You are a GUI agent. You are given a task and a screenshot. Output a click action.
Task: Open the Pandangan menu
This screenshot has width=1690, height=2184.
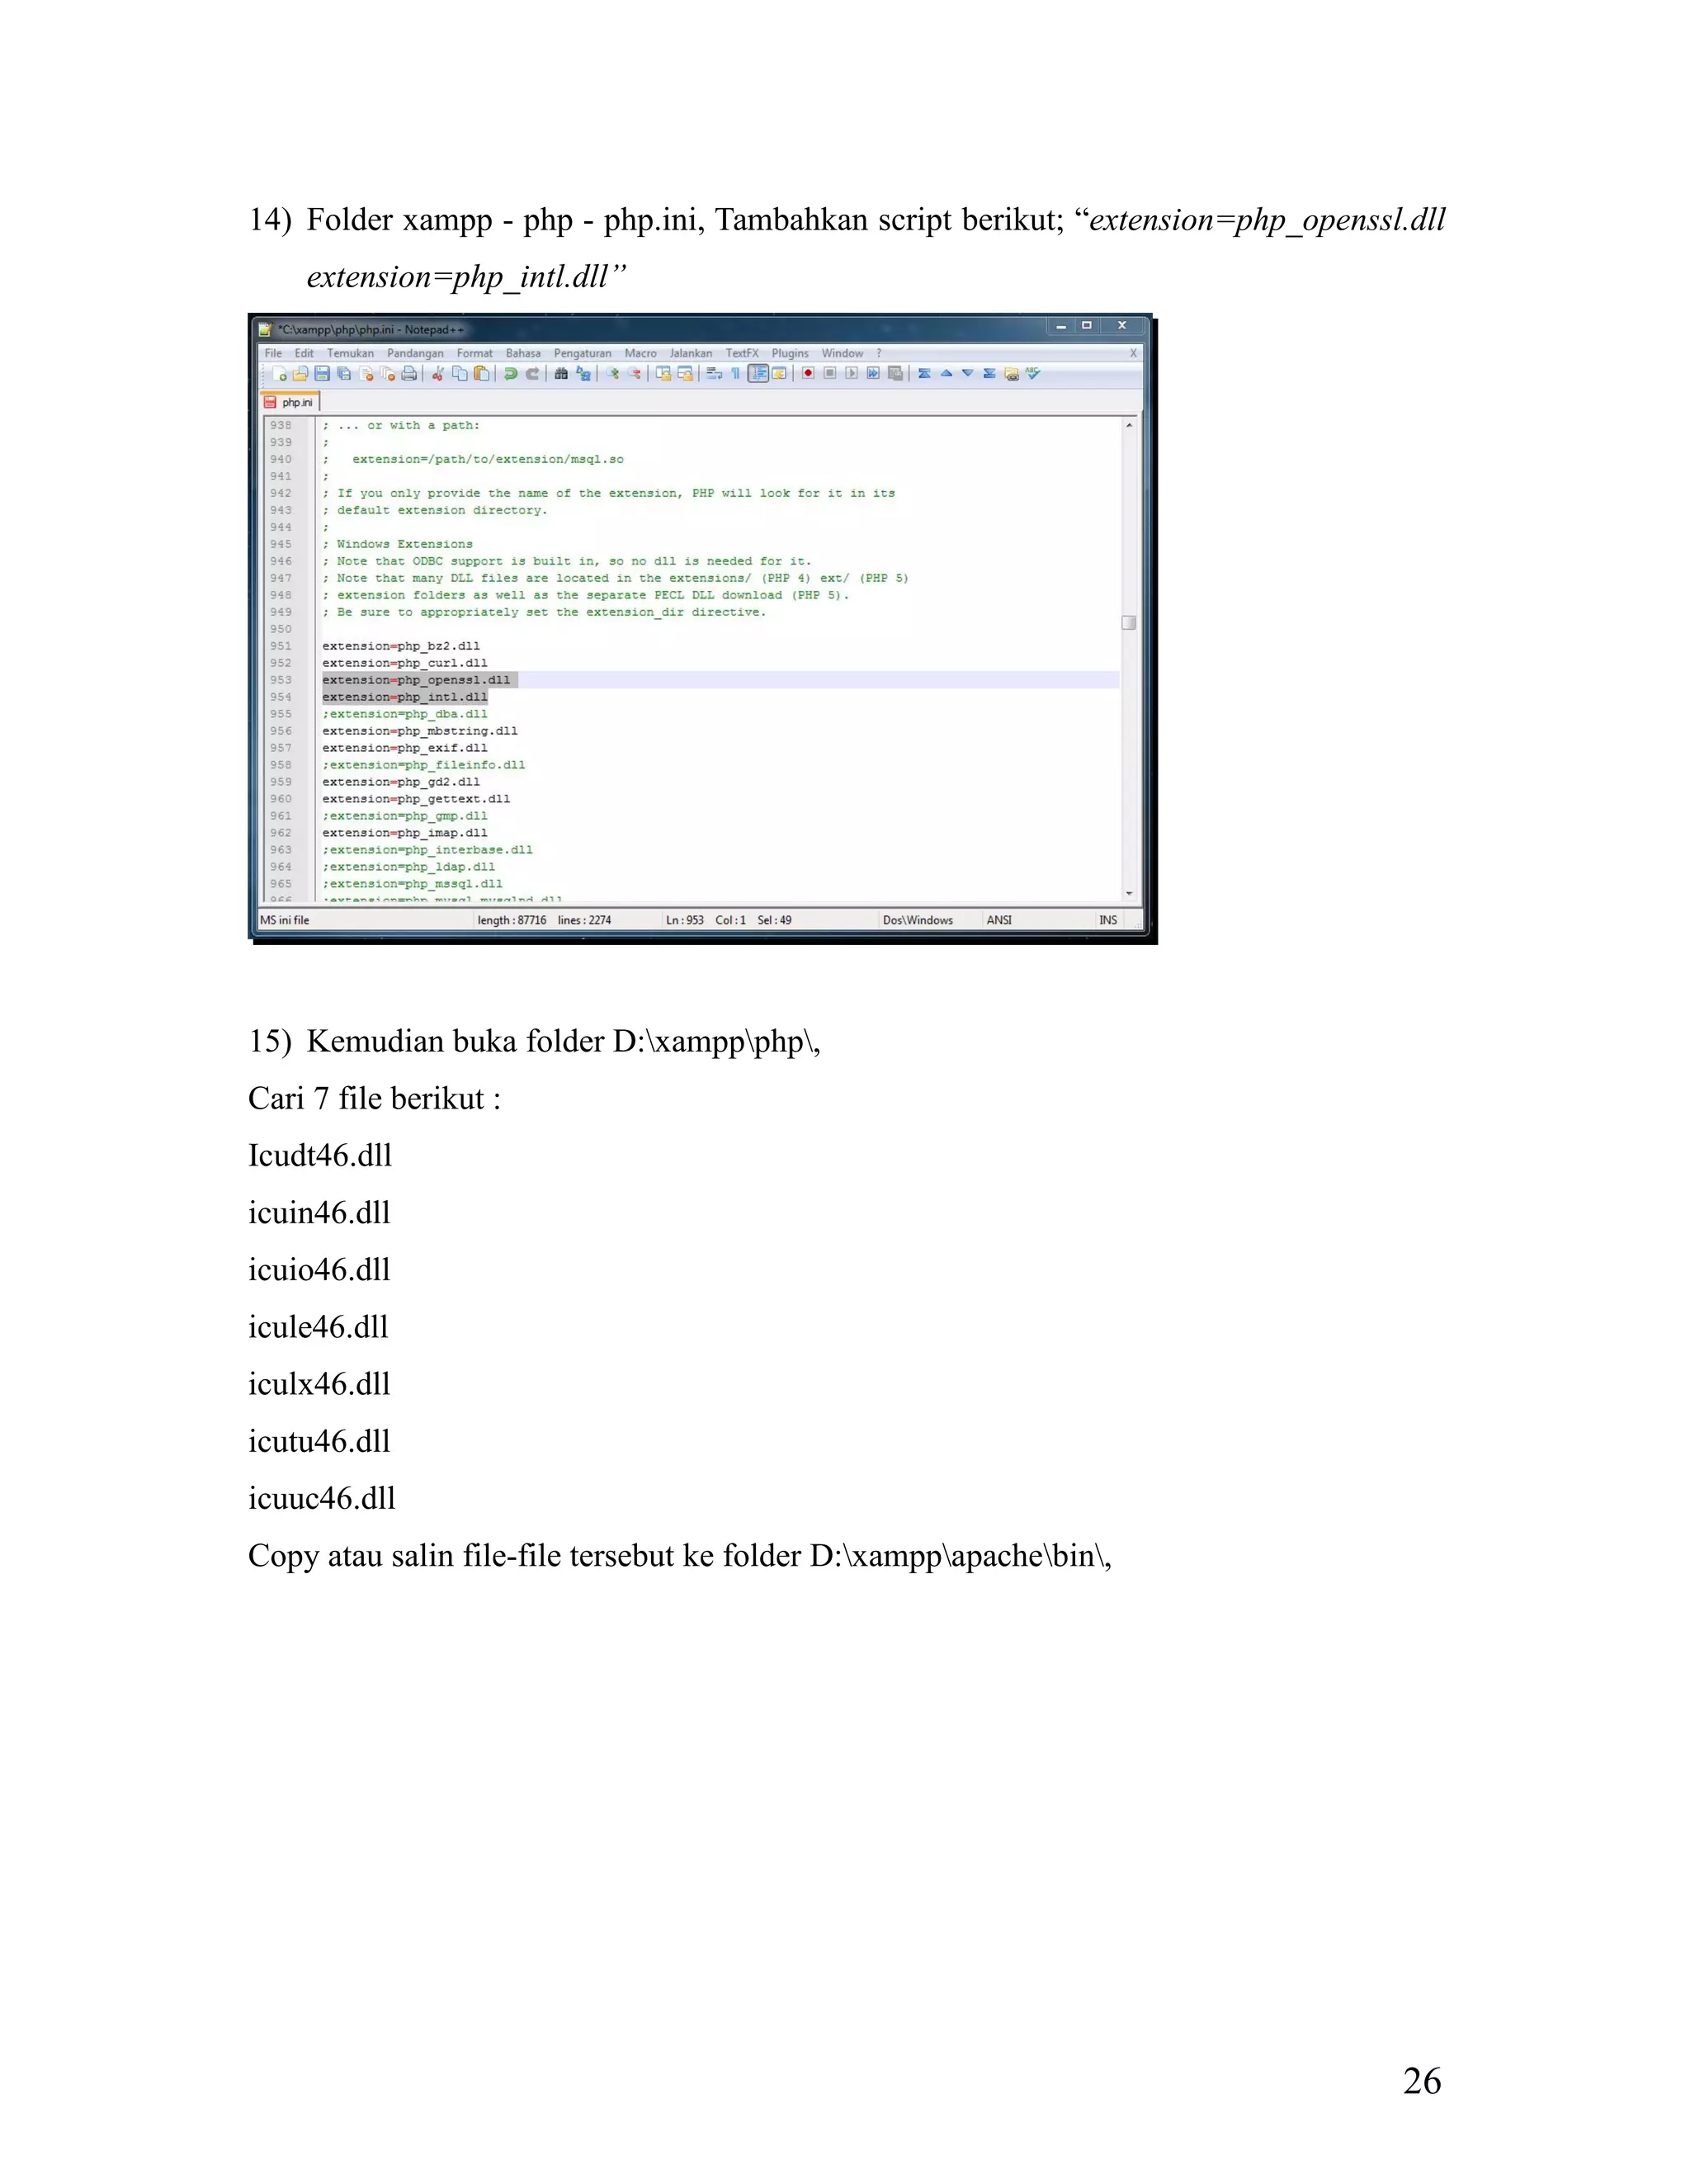pos(415,353)
